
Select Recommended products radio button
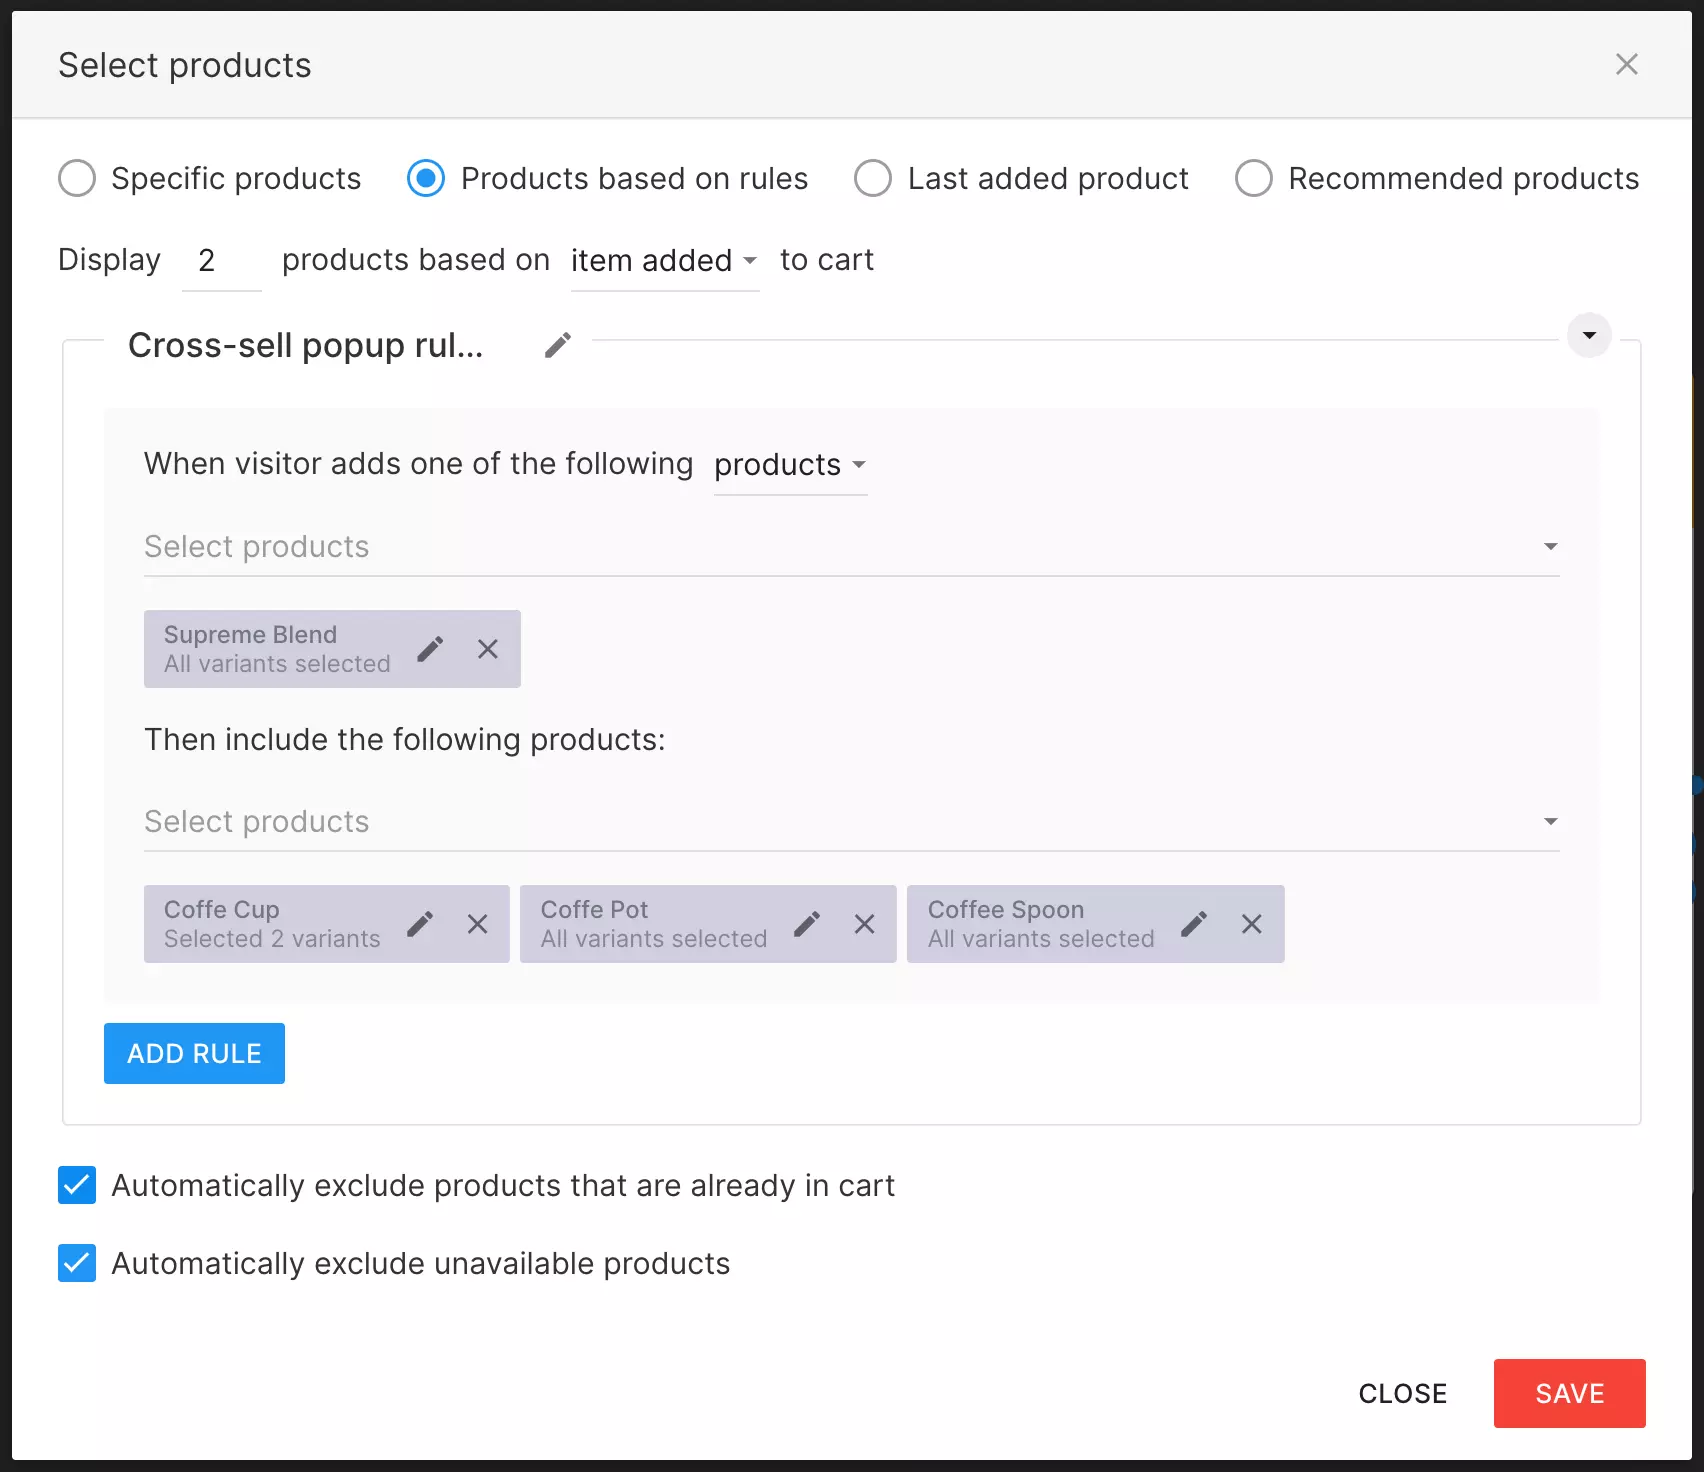pyautogui.click(x=1254, y=179)
